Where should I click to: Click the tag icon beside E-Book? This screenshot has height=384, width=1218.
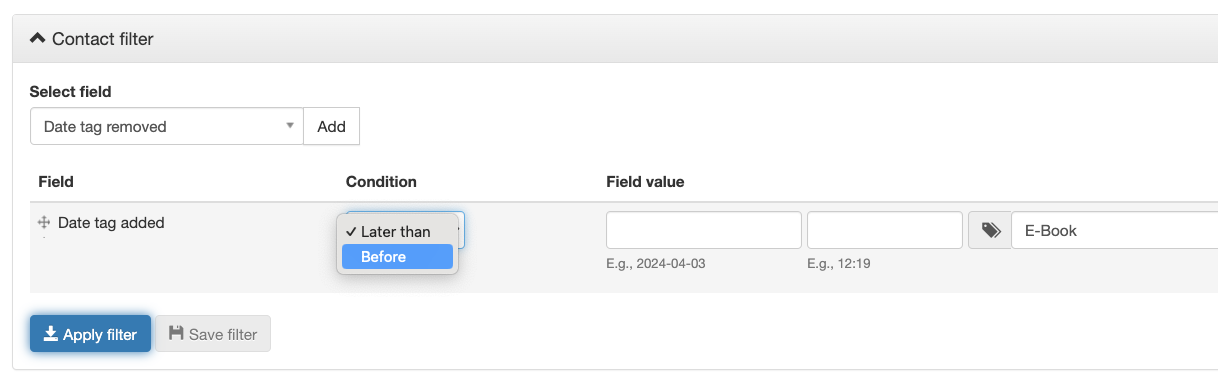pos(990,230)
